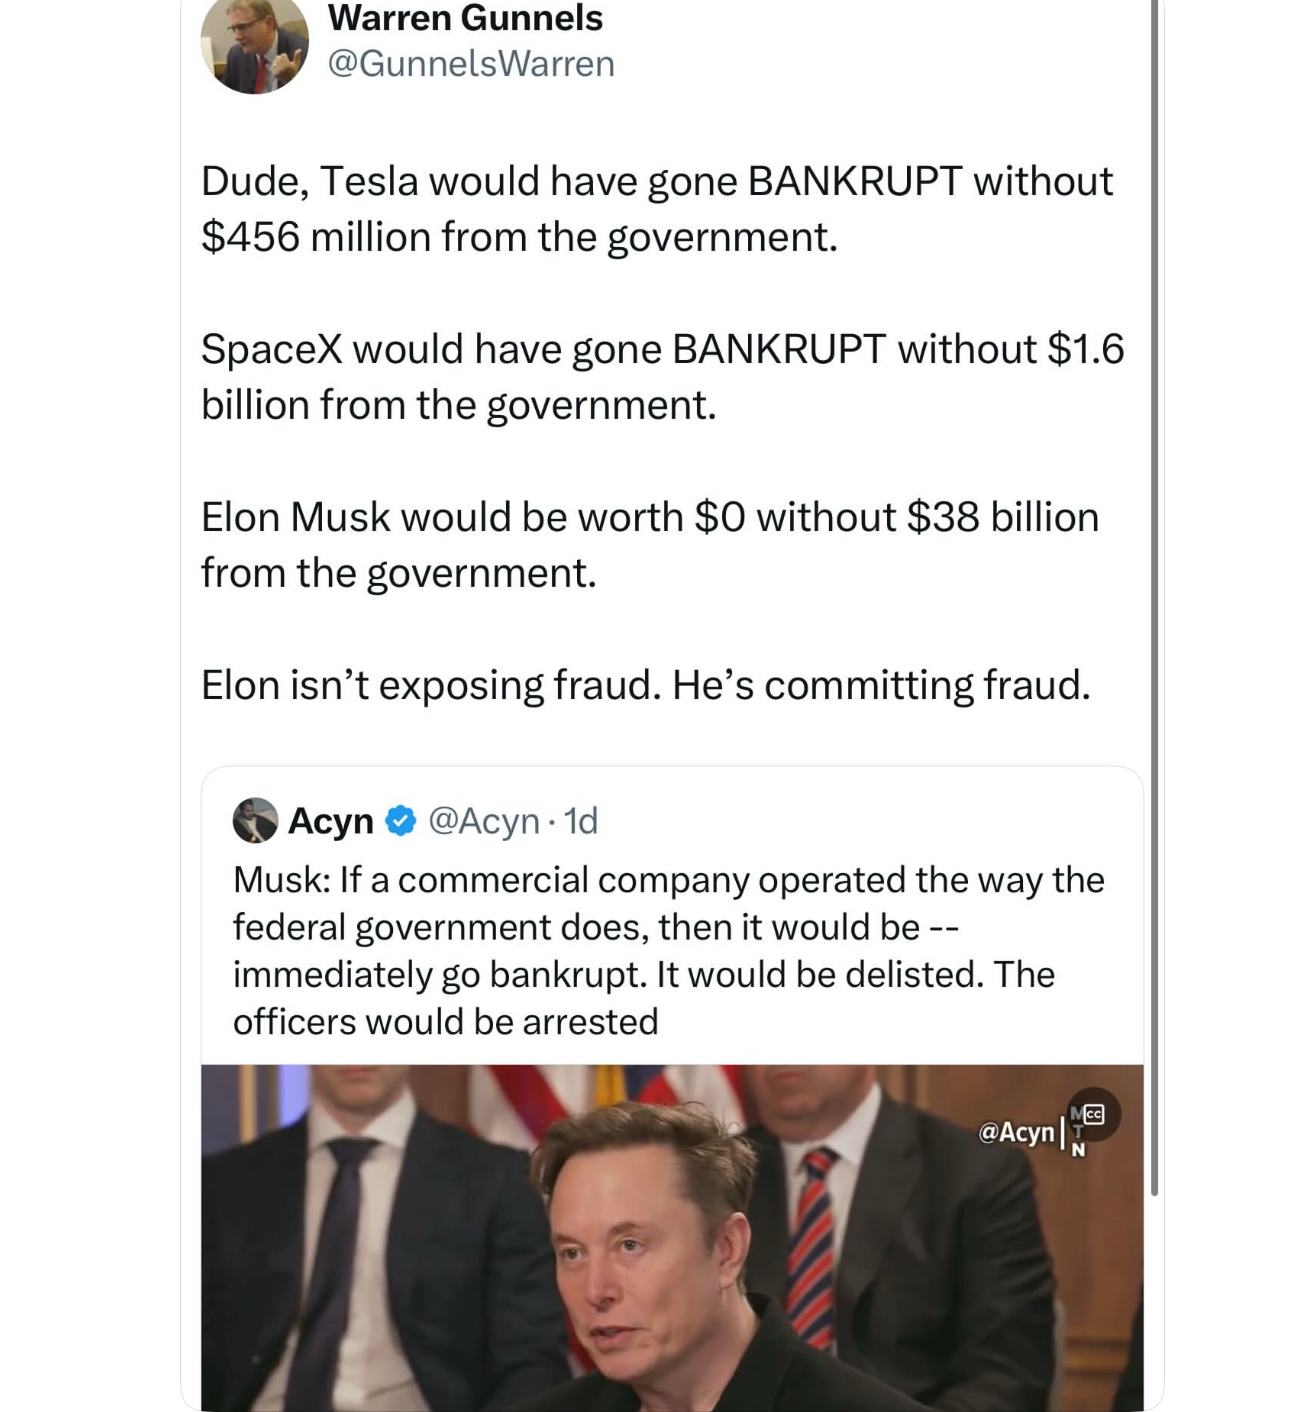The image size is (1290, 1412).
Task: Click the Warren Gunnels display name
Action: pyautogui.click(x=465, y=17)
